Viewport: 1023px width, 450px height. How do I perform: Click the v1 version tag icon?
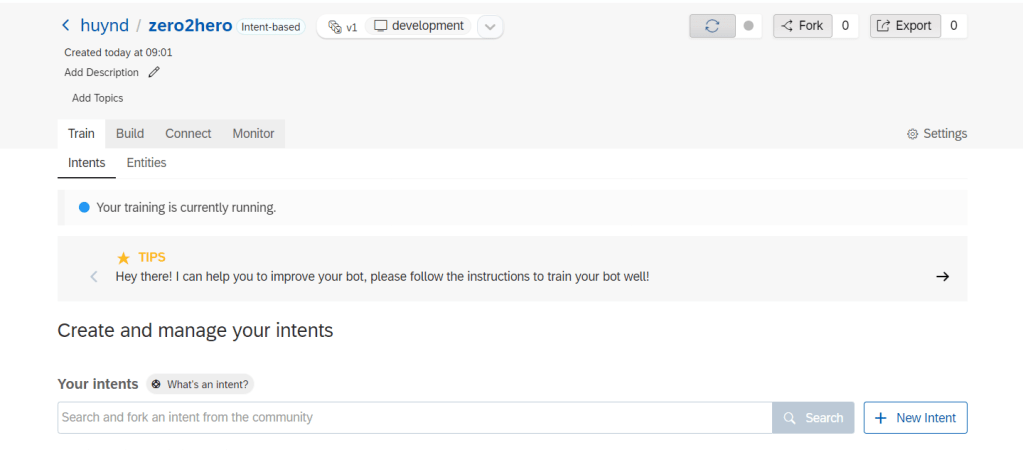coord(336,27)
